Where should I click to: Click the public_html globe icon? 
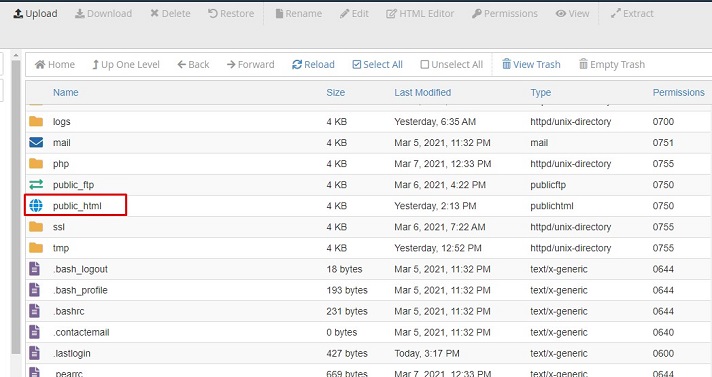[36, 206]
